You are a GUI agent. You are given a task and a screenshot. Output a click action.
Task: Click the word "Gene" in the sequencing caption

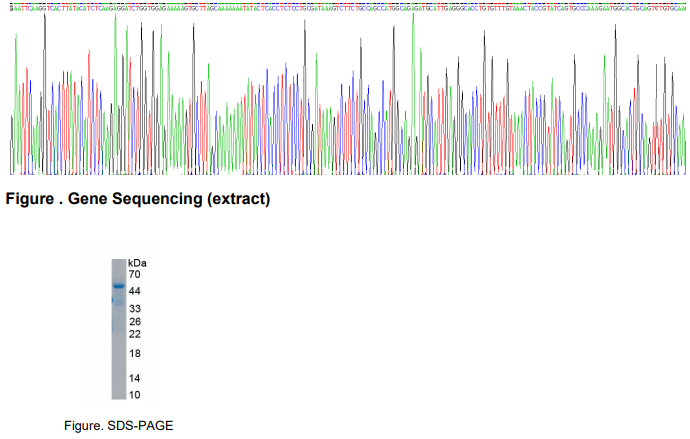point(91,199)
